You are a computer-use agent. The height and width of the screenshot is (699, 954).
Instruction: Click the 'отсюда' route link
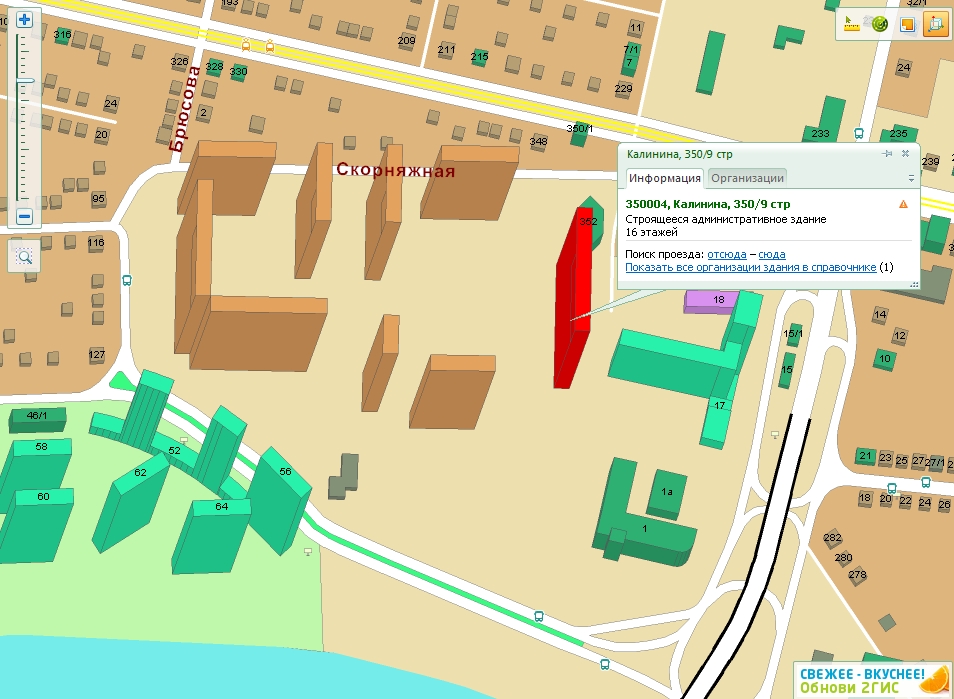726,255
